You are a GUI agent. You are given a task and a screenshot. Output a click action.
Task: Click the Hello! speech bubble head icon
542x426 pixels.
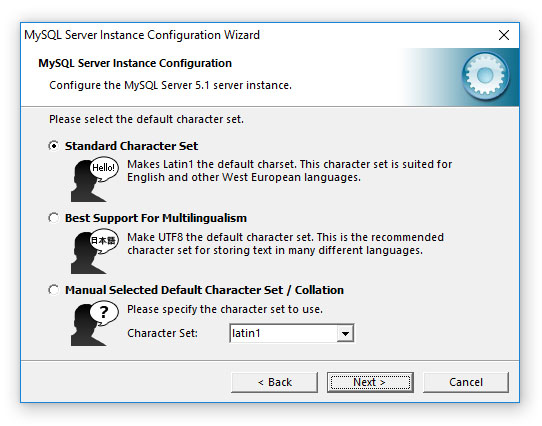pyautogui.click(x=95, y=179)
